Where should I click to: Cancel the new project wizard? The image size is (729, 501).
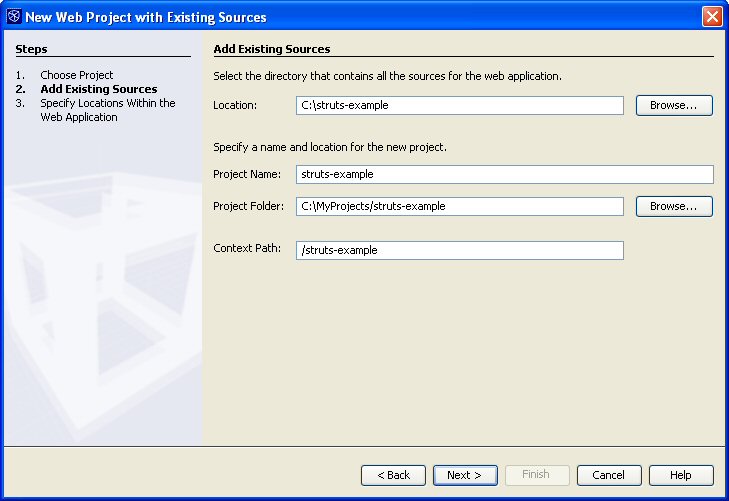(x=609, y=475)
